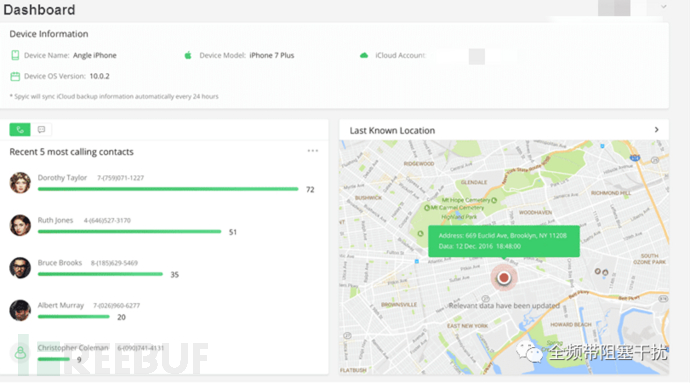Select the Ruth Jones contact name
The height and width of the screenshot is (383, 690).
pos(55,220)
